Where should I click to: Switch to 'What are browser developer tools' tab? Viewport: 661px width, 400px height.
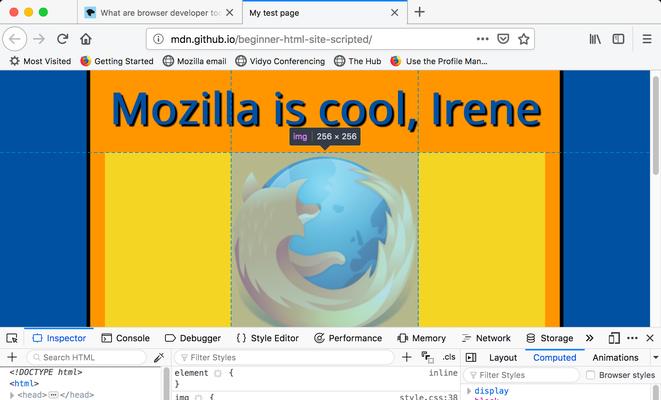coord(160,13)
